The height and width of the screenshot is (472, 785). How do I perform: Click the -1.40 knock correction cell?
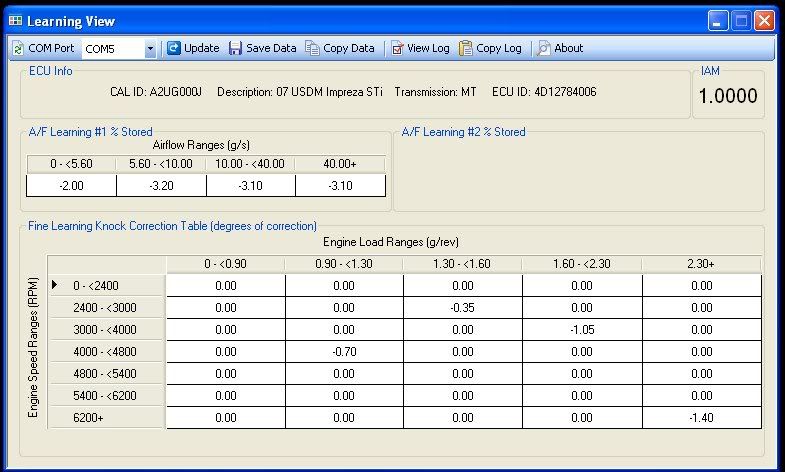click(701, 418)
